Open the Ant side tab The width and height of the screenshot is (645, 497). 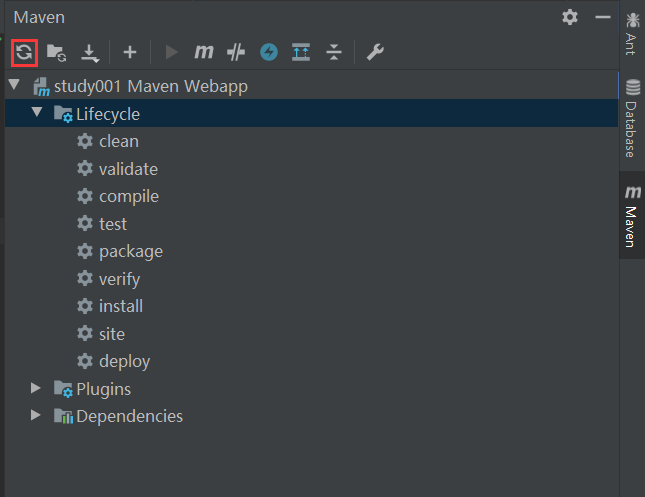[x=632, y=33]
